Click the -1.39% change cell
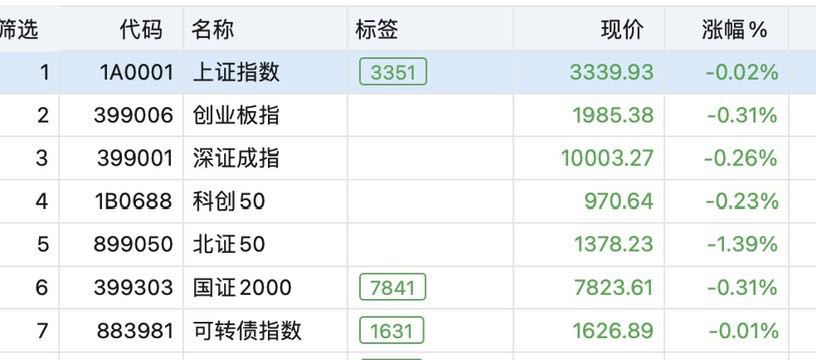This screenshot has height=360, width=816. (743, 244)
